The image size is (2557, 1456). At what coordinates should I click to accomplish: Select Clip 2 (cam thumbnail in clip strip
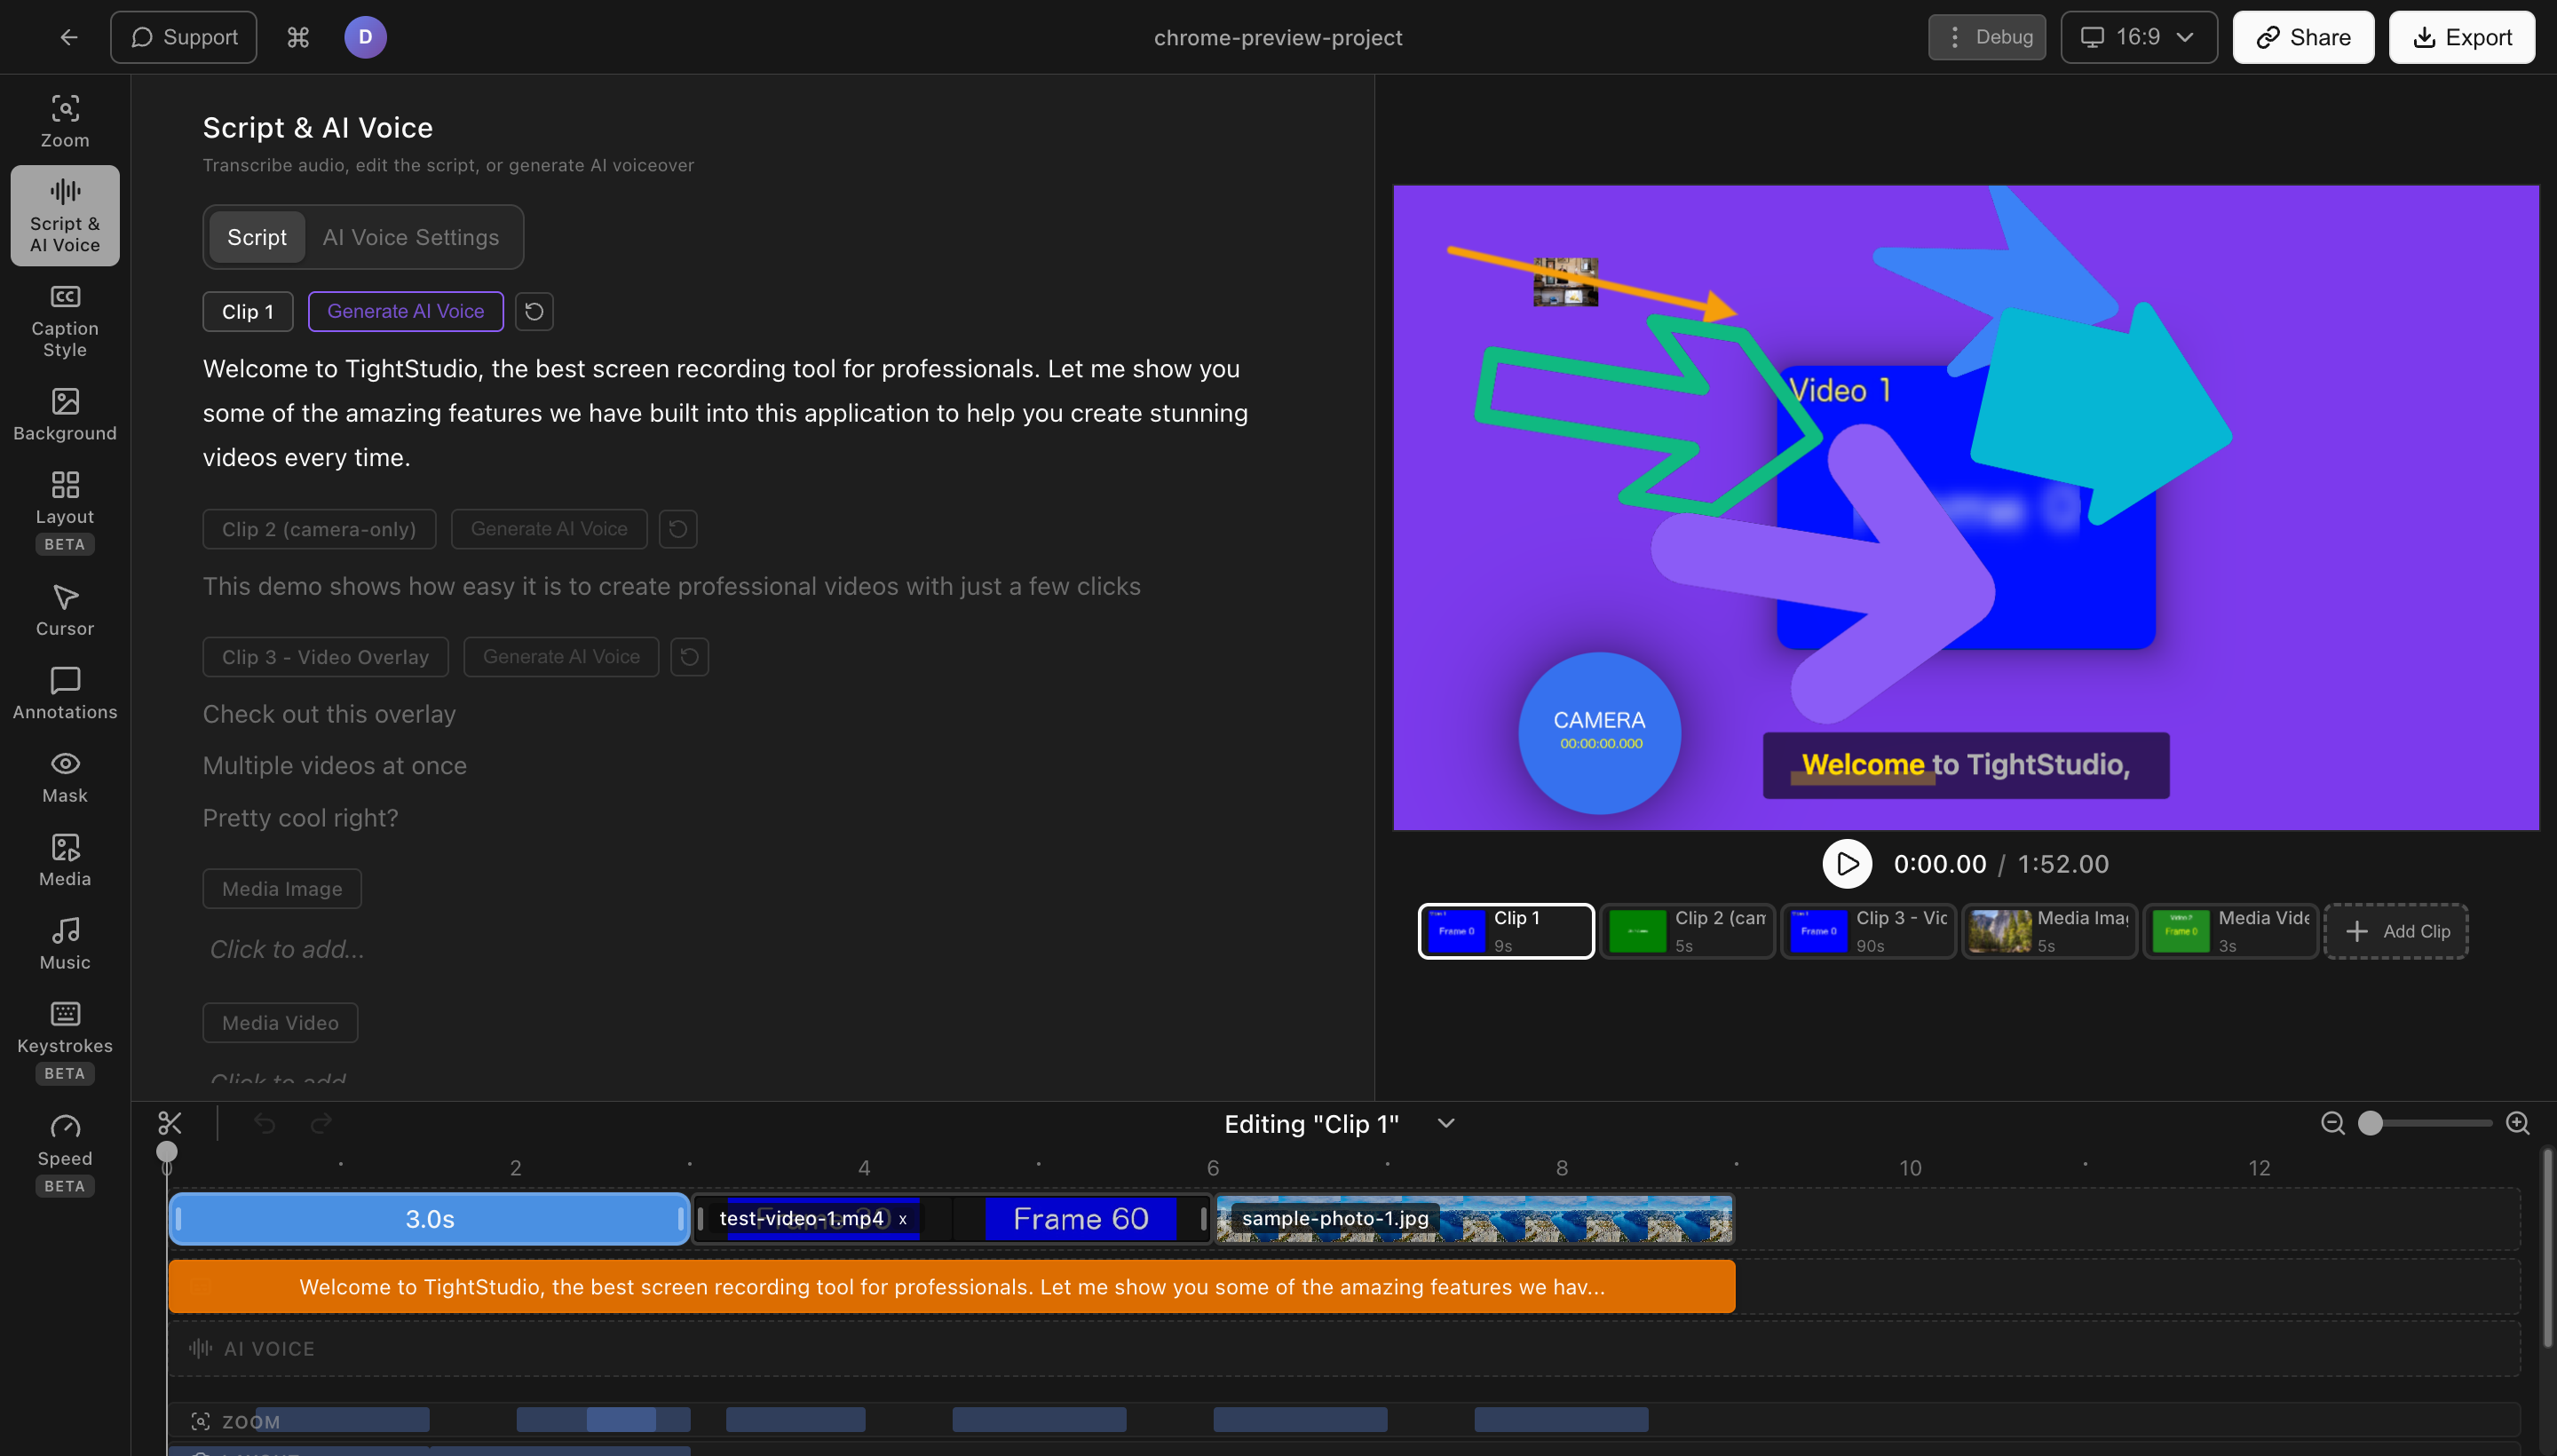(1687, 931)
